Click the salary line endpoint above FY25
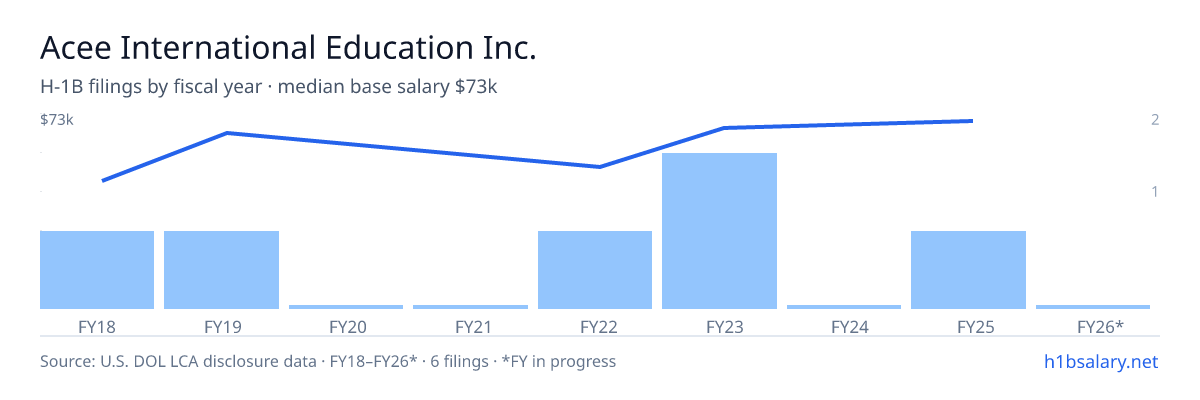The image size is (1200, 400). click(x=971, y=121)
